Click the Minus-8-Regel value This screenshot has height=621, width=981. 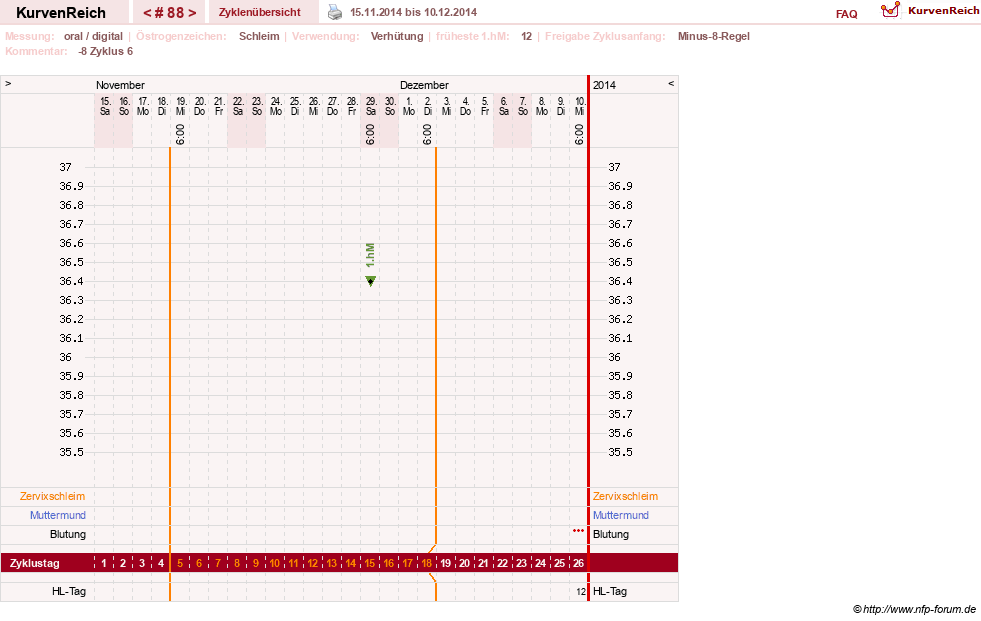tap(714, 36)
